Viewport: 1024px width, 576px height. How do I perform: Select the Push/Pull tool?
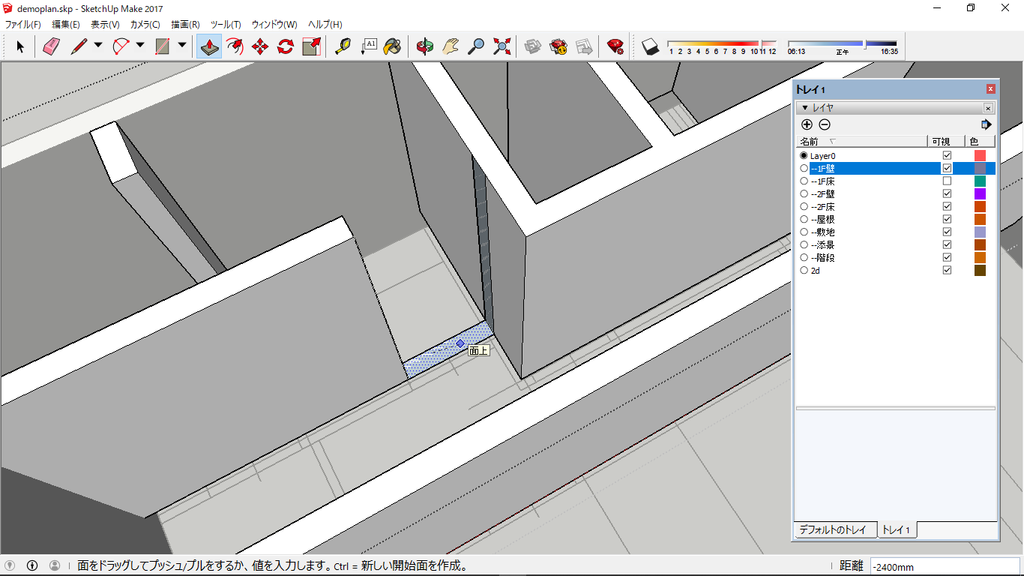pos(209,46)
